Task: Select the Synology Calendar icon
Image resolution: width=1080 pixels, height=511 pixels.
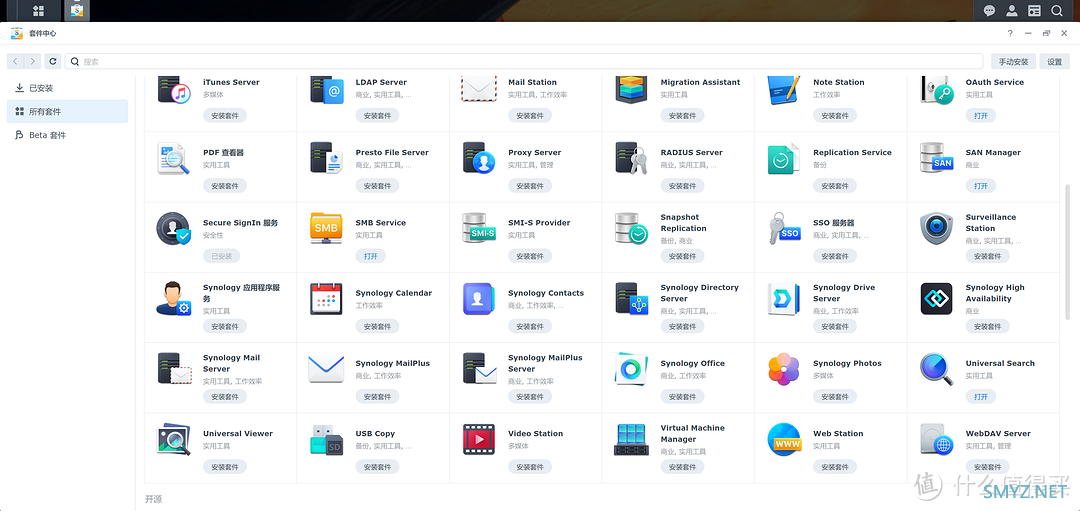Action: pyautogui.click(x=326, y=299)
